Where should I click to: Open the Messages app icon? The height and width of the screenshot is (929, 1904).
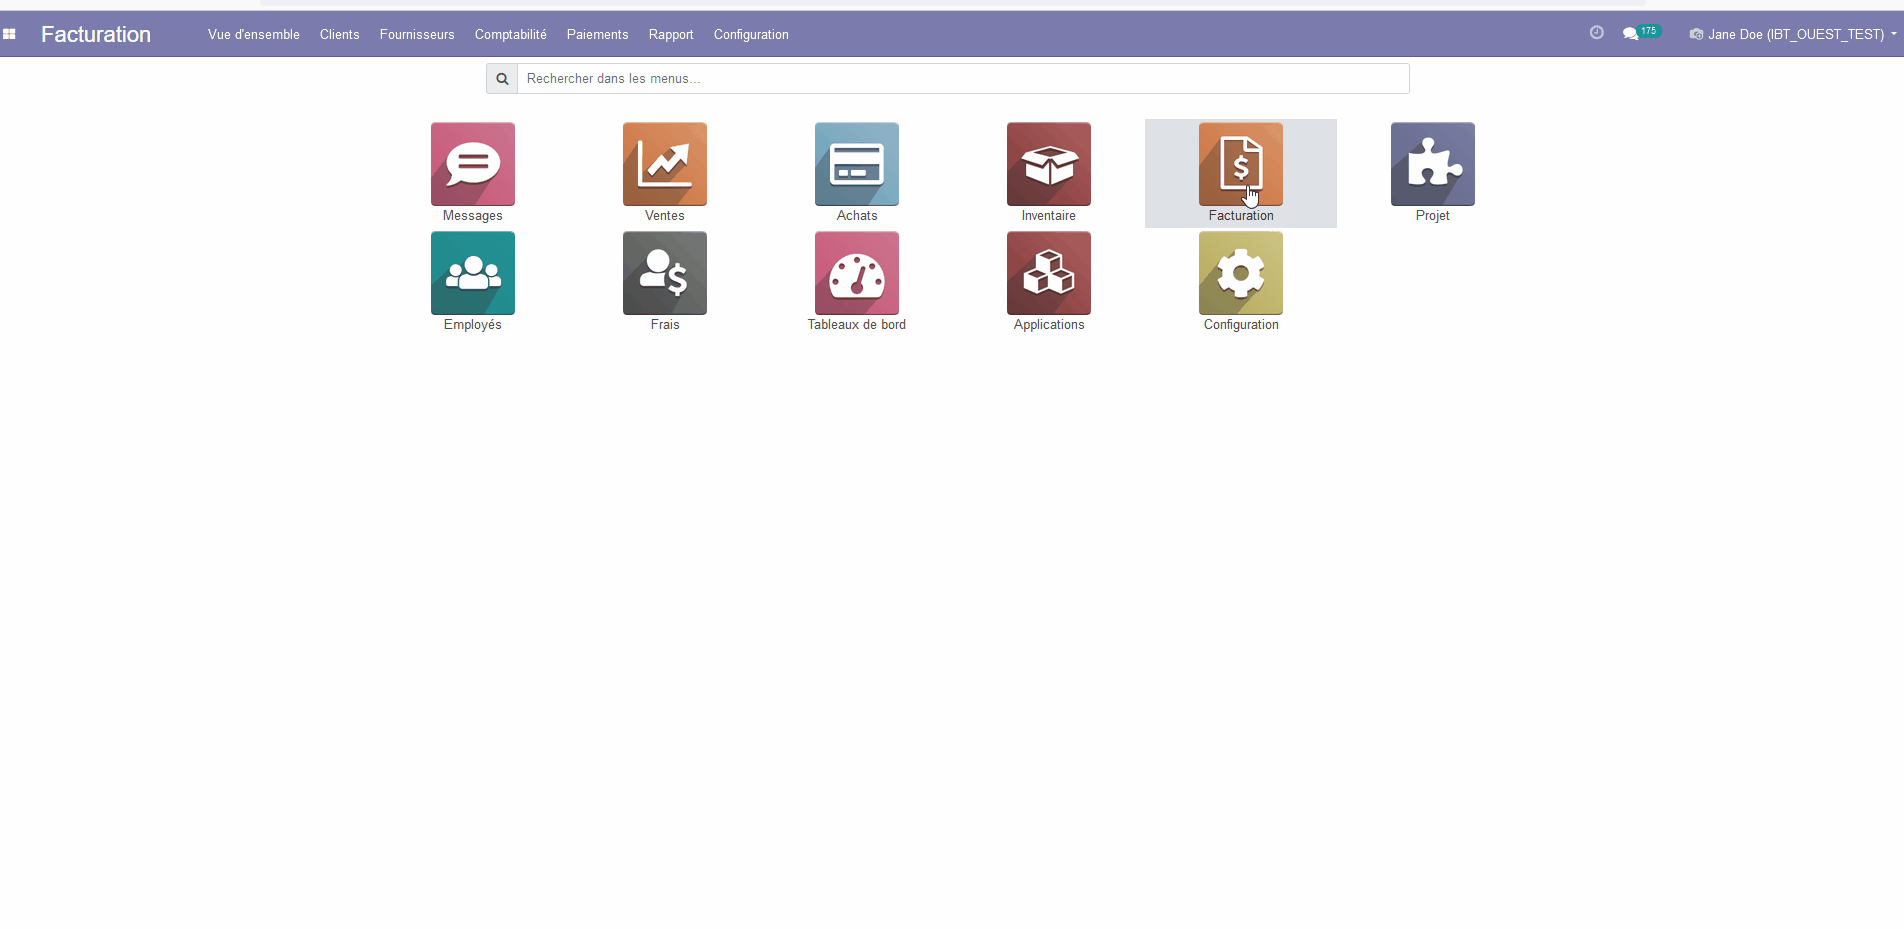tap(472, 165)
